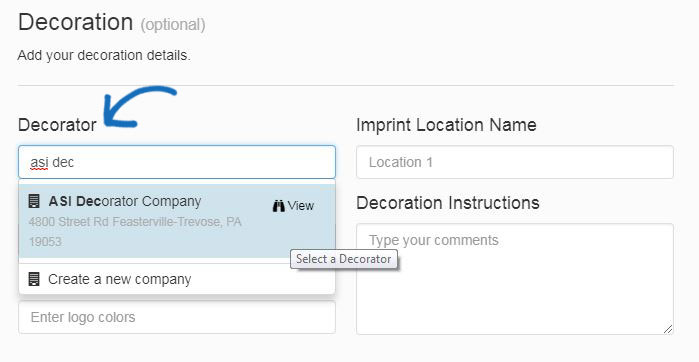Click the suggestion address 4800 Street Rd

pos(135,231)
